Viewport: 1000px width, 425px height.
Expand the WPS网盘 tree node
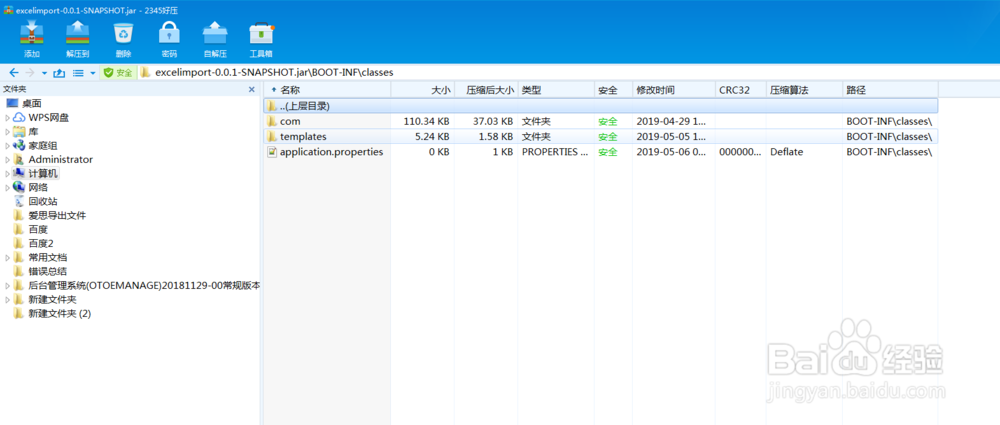pyautogui.click(x=7, y=117)
